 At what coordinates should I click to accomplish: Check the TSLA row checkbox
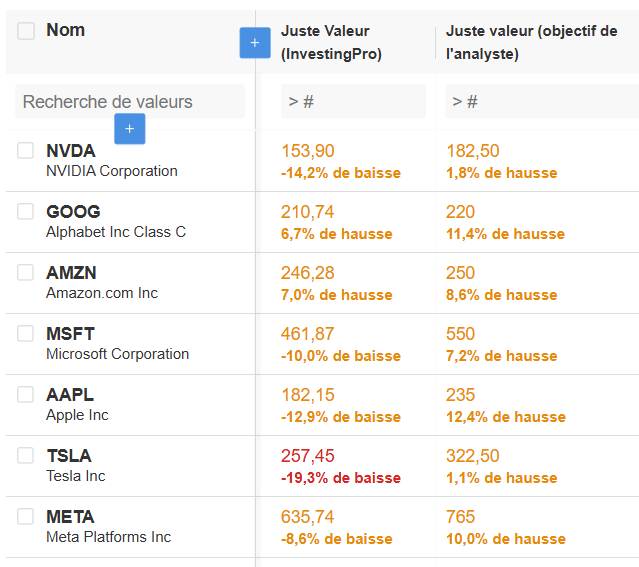click(26, 456)
